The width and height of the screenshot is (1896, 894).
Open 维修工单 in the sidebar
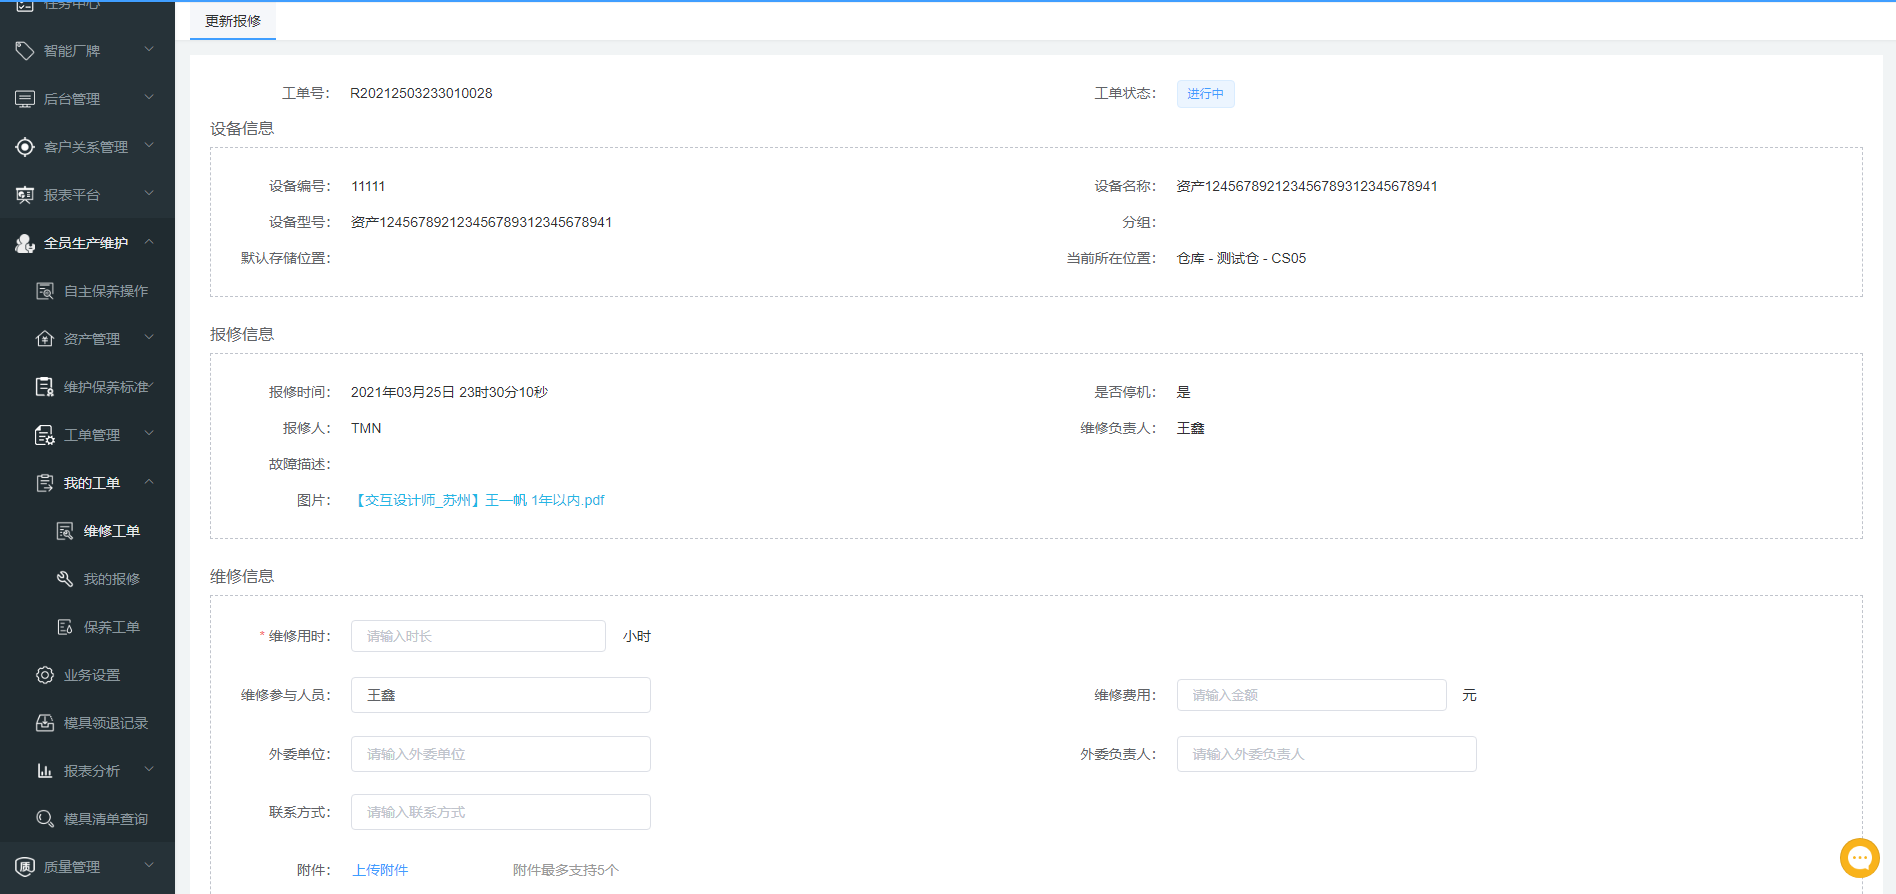pyautogui.click(x=111, y=531)
